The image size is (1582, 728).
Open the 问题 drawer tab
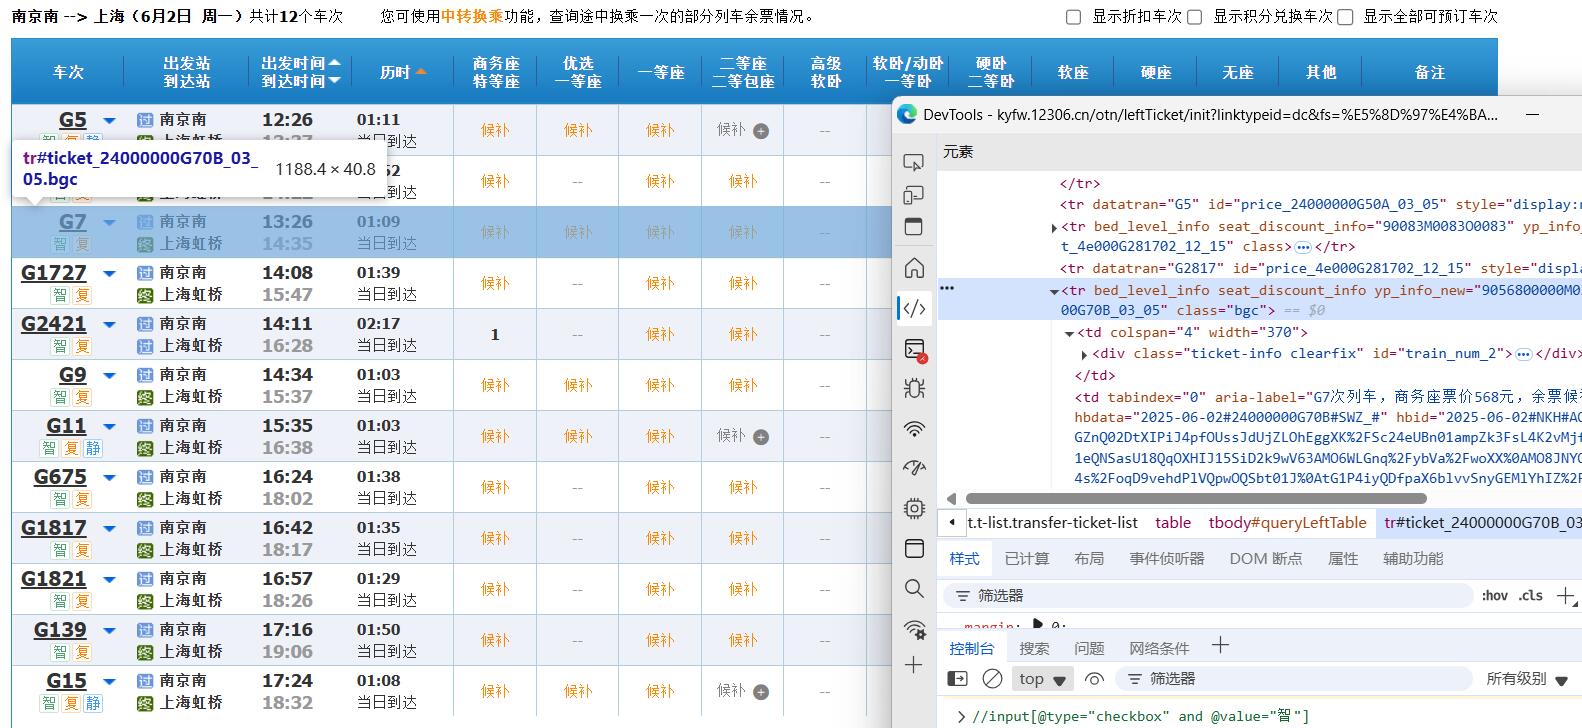coord(1089,649)
